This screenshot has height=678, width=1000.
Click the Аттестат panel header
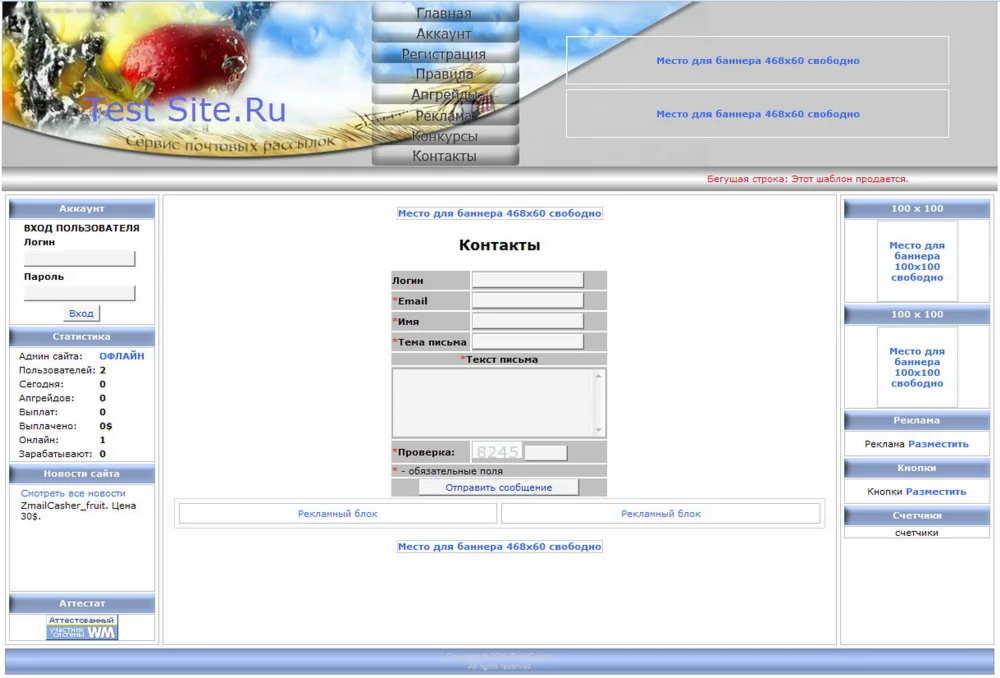(x=82, y=603)
